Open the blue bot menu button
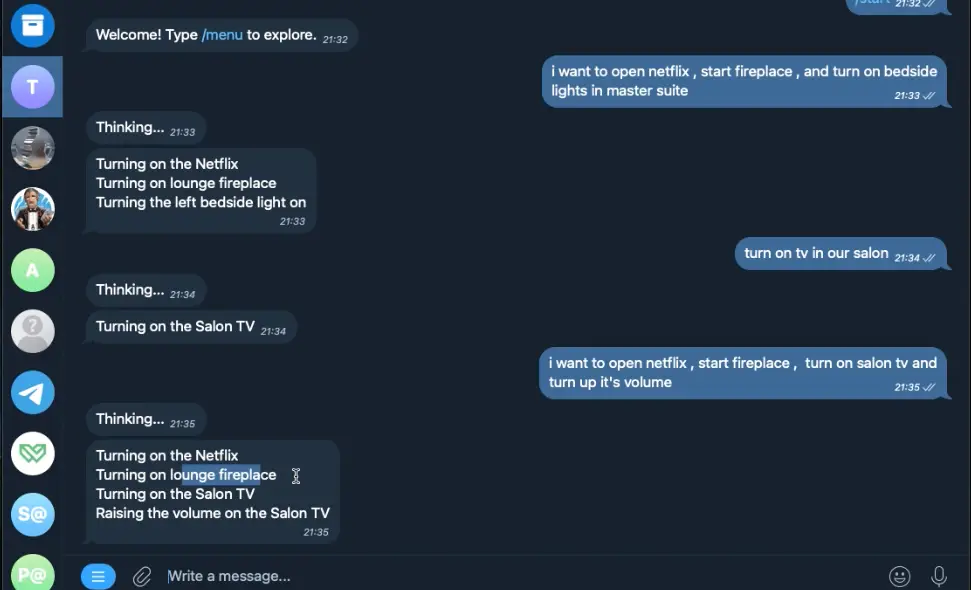 98,576
